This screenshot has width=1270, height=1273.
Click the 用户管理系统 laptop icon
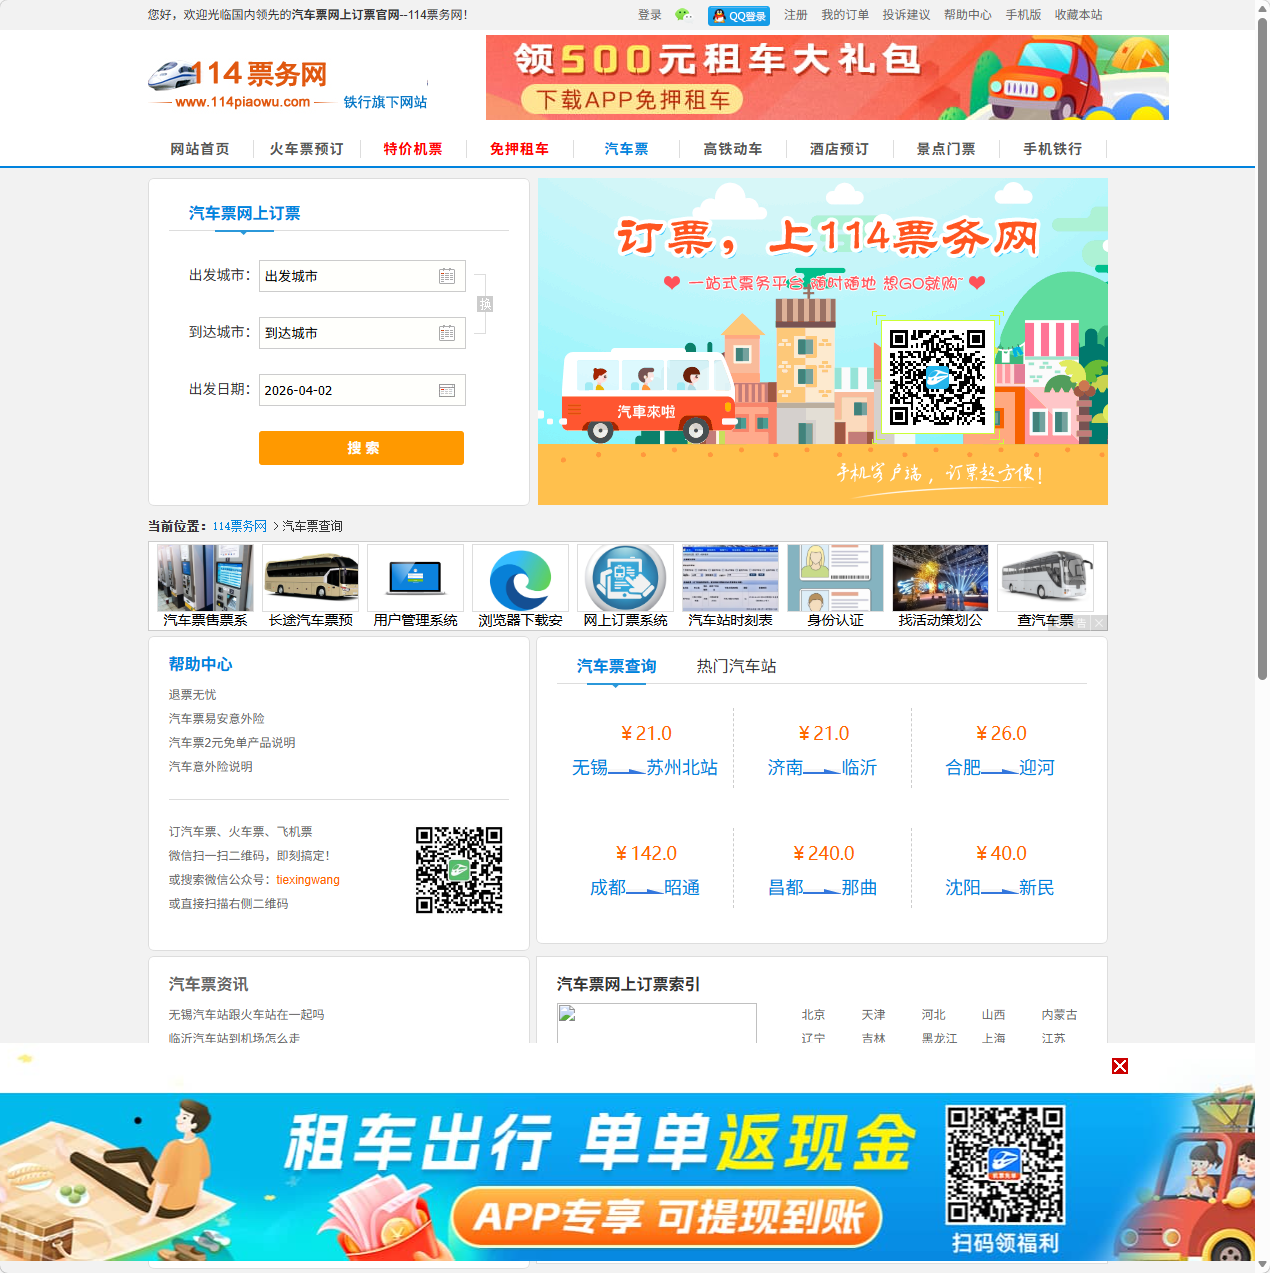tap(415, 577)
